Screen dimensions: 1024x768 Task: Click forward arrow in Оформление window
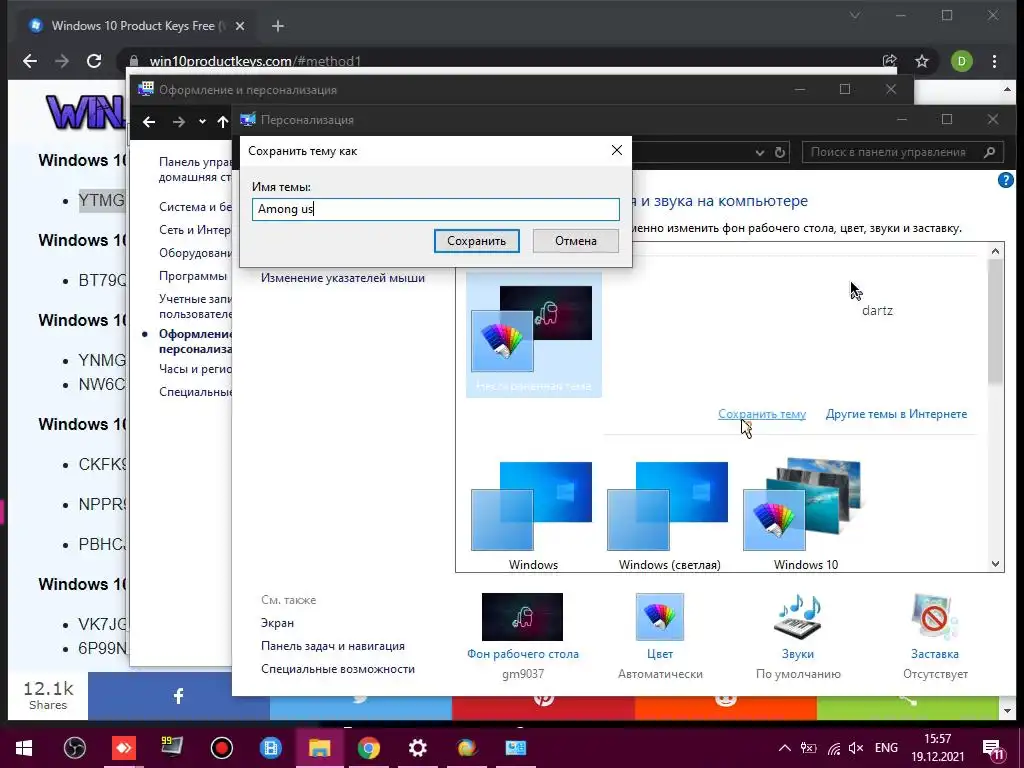point(178,122)
